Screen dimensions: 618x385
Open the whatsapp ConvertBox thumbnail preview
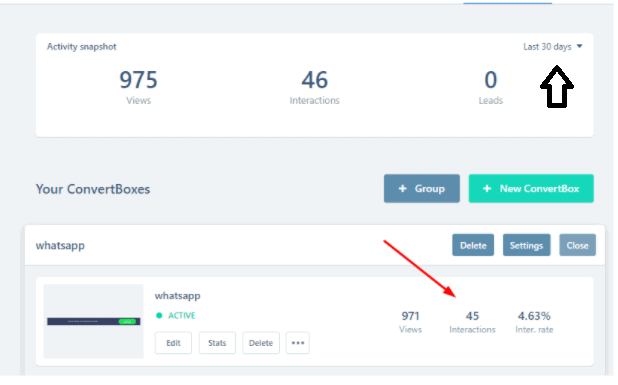(x=93, y=321)
